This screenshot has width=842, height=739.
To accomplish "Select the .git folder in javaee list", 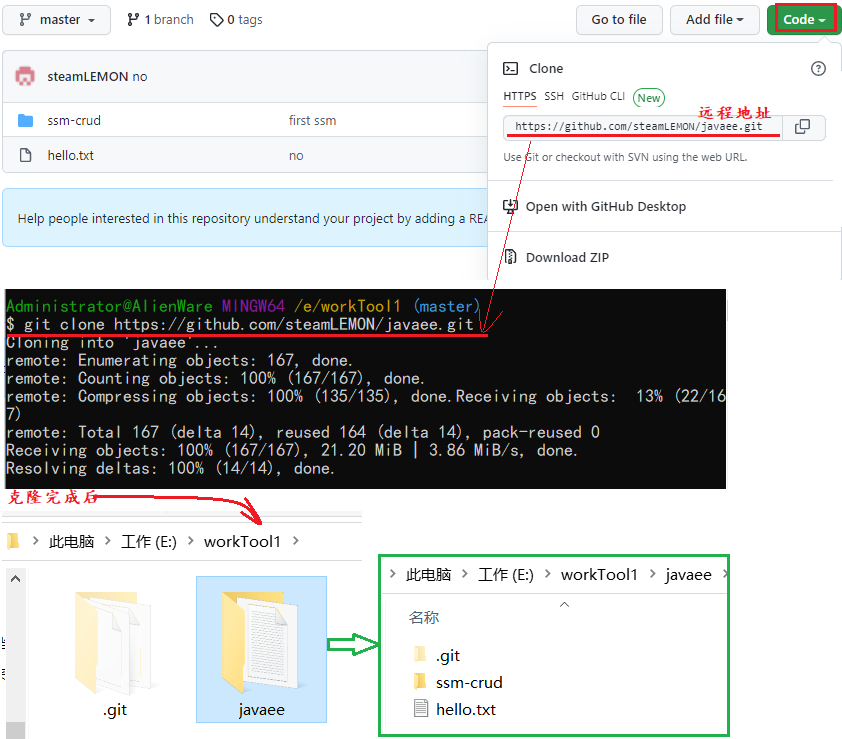I will [x=448, y=656].
